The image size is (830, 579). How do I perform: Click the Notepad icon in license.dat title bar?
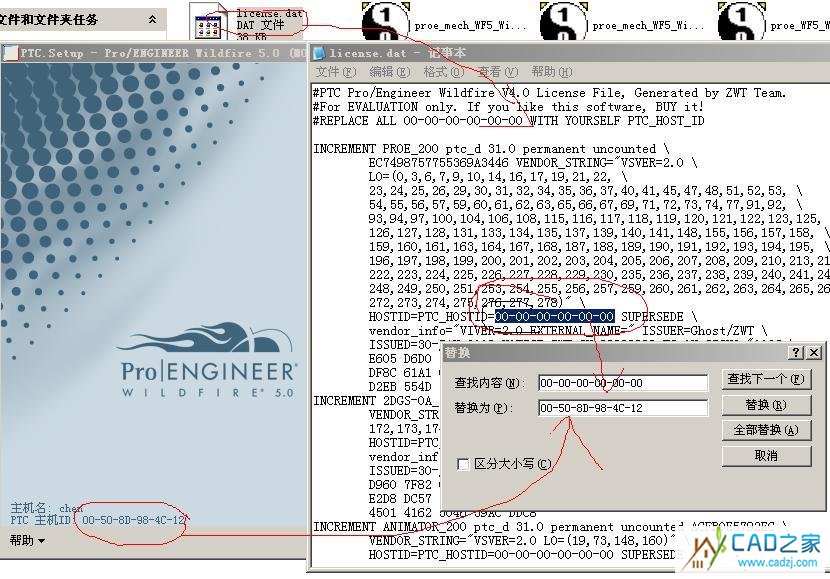click(321, 53)
